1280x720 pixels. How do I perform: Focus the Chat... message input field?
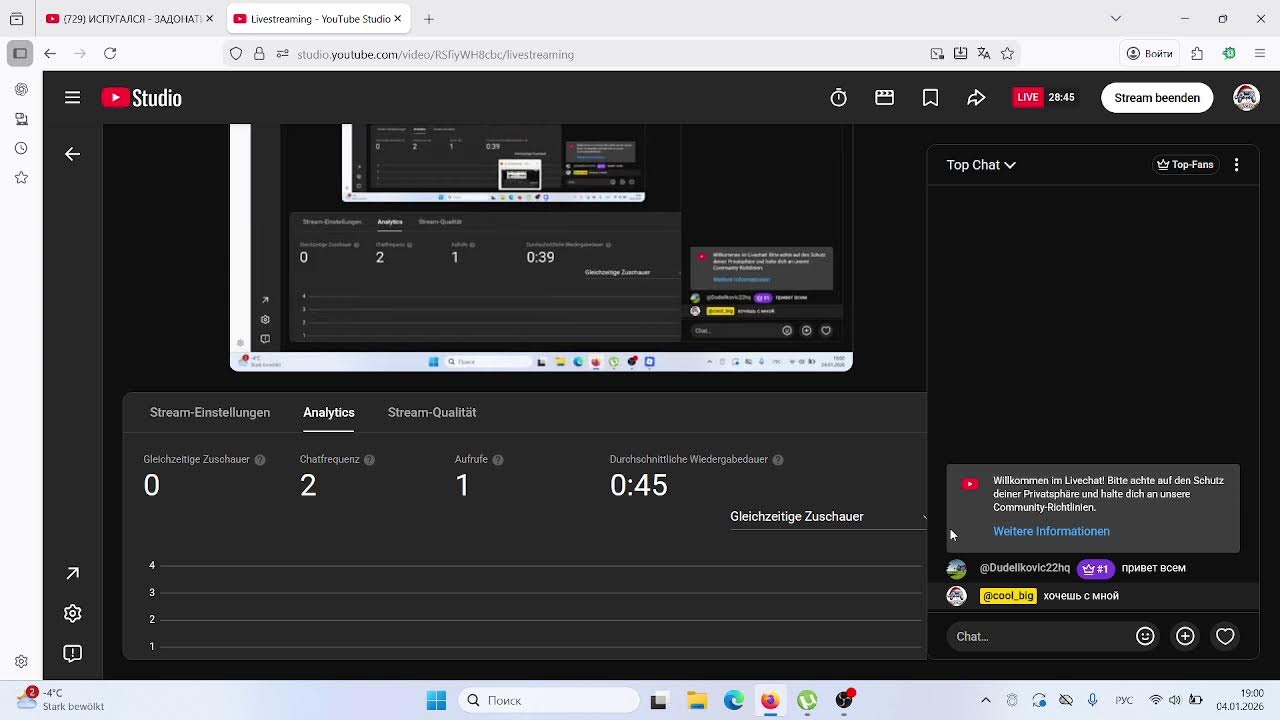click(x=1040, y=636)
